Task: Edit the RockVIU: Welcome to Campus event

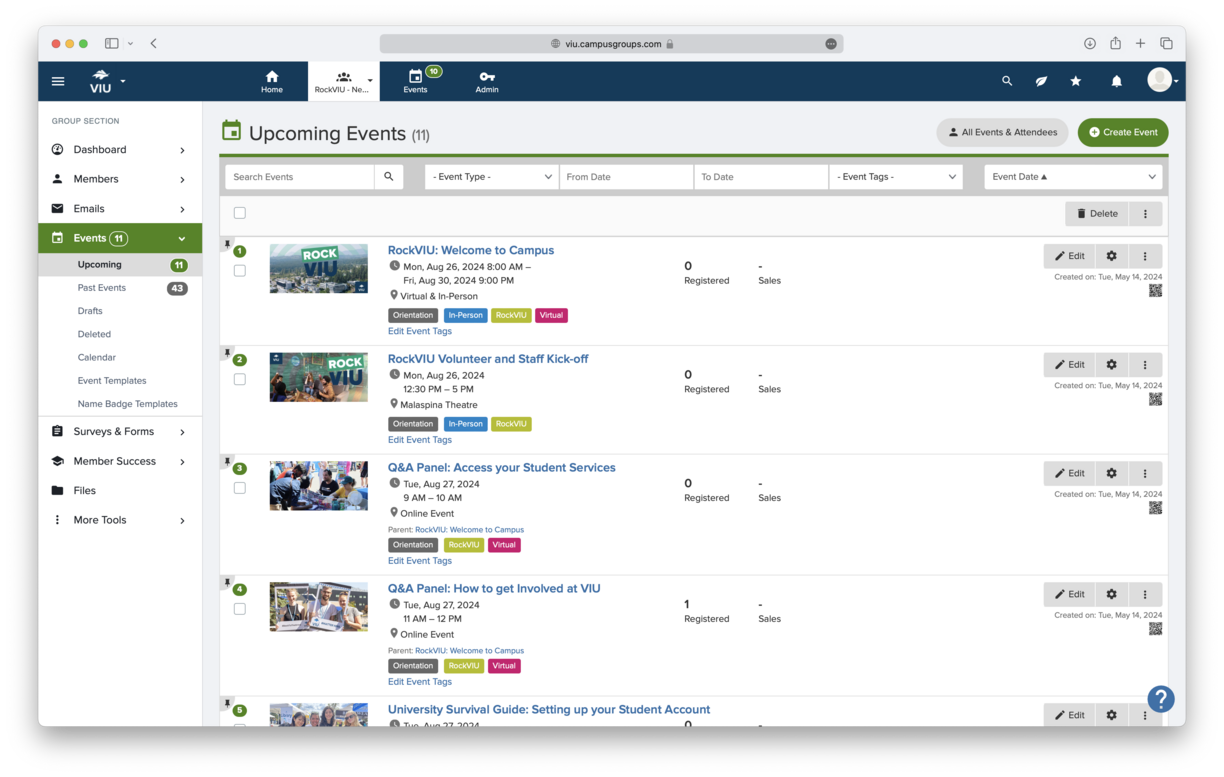Action: pos(1070,256)
